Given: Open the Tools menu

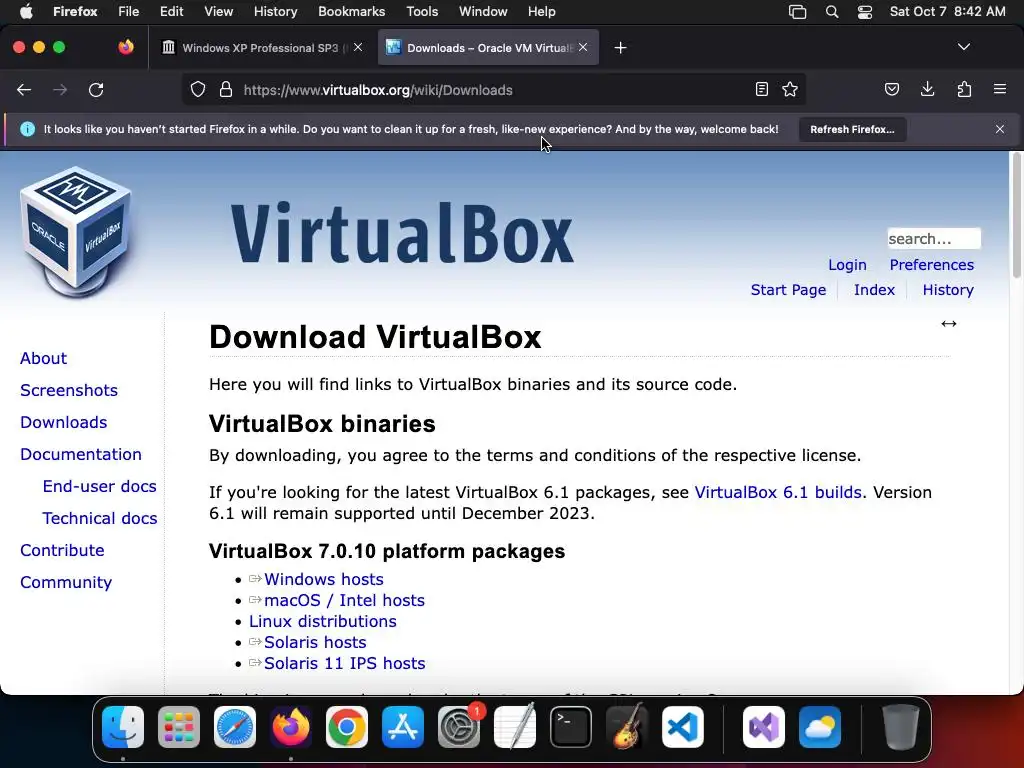Looking at the screenshot, I should click(x=422, y=11).
